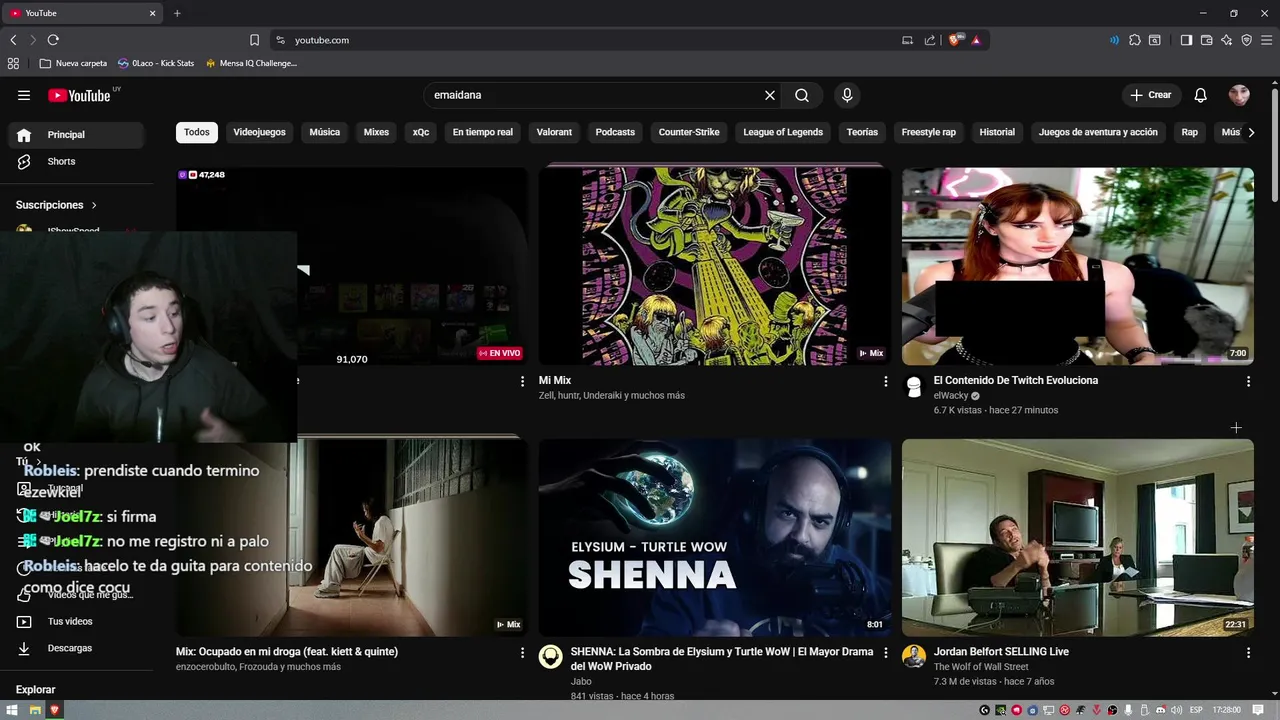1280x720 pixels.
Task: Open the 0Laco - Kick Stats bookmark
Action: tap(156, 63)
